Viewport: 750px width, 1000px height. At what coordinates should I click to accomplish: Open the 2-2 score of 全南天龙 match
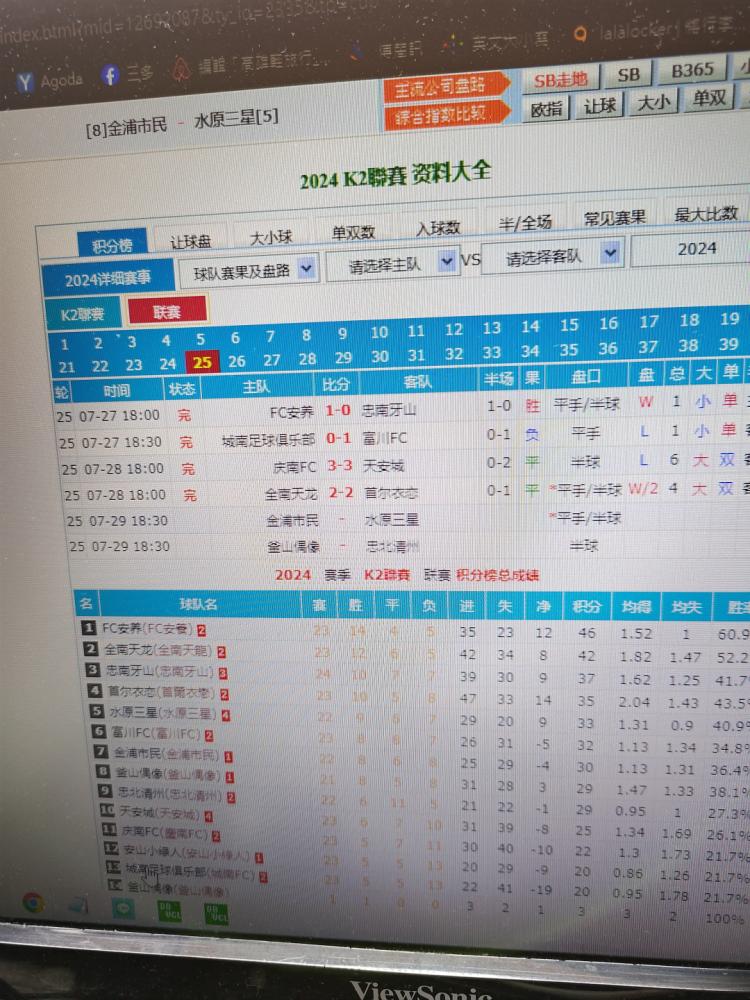pyautogui.click(x=341, y=492)
